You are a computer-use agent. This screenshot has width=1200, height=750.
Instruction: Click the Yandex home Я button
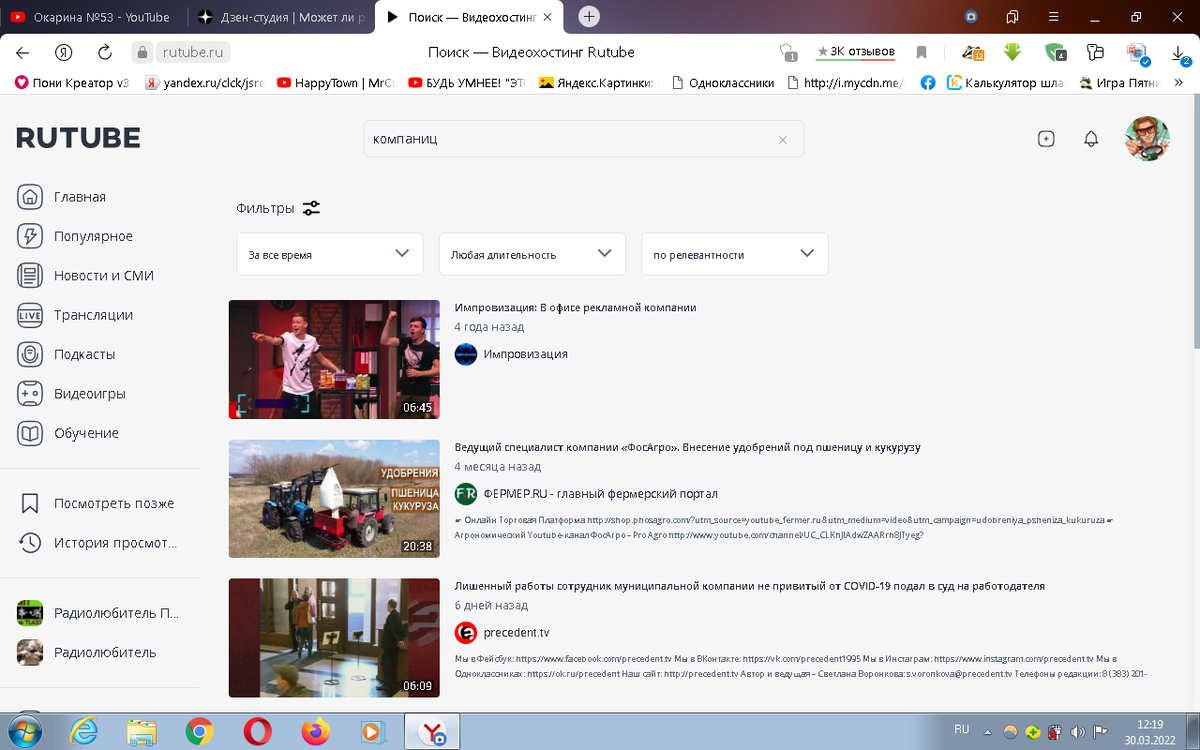tap(63, 52)
